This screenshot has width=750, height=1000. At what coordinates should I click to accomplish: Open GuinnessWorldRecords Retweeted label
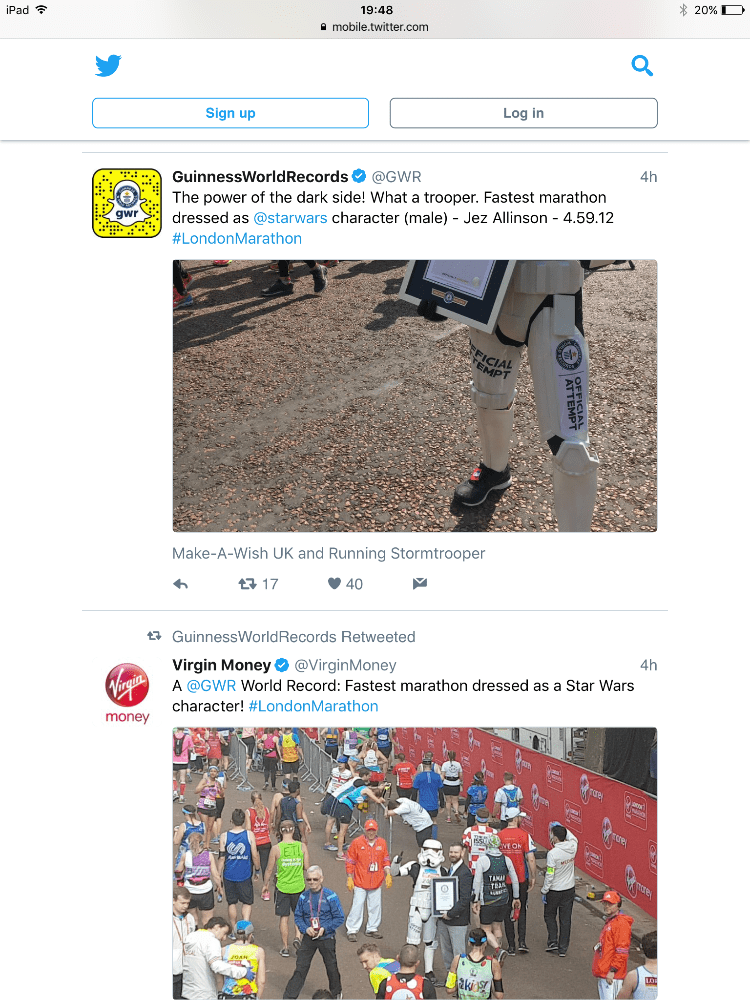click(293, 636)
